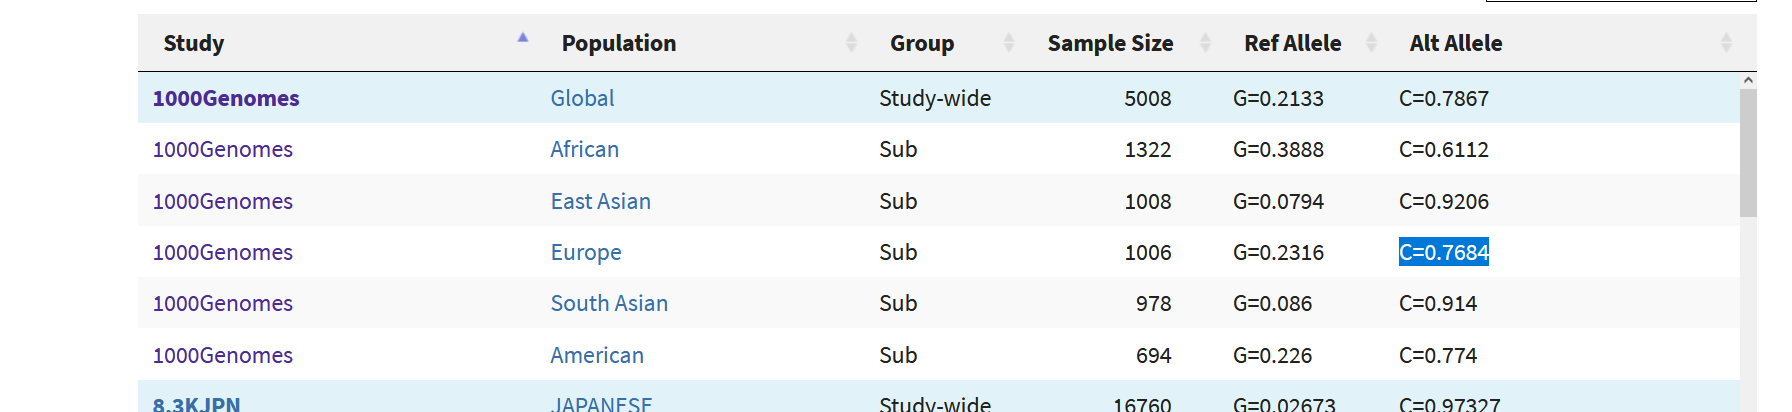The image size is (1792, 412).
Task: Click the G=0.3888 ref allele cell
Action: pyautogui.click(x=1278, y=149)
